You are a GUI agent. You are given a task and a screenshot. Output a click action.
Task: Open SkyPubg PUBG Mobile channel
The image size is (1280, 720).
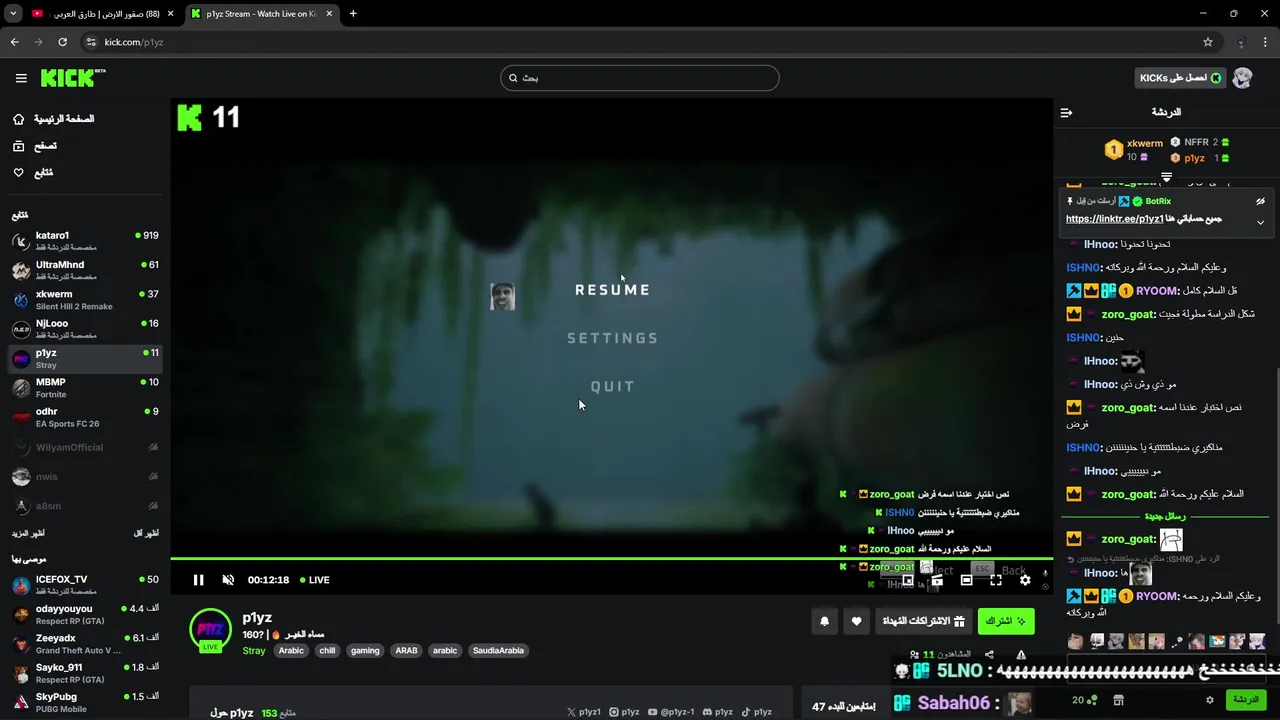pyautogui.click(x=85, y=702)
